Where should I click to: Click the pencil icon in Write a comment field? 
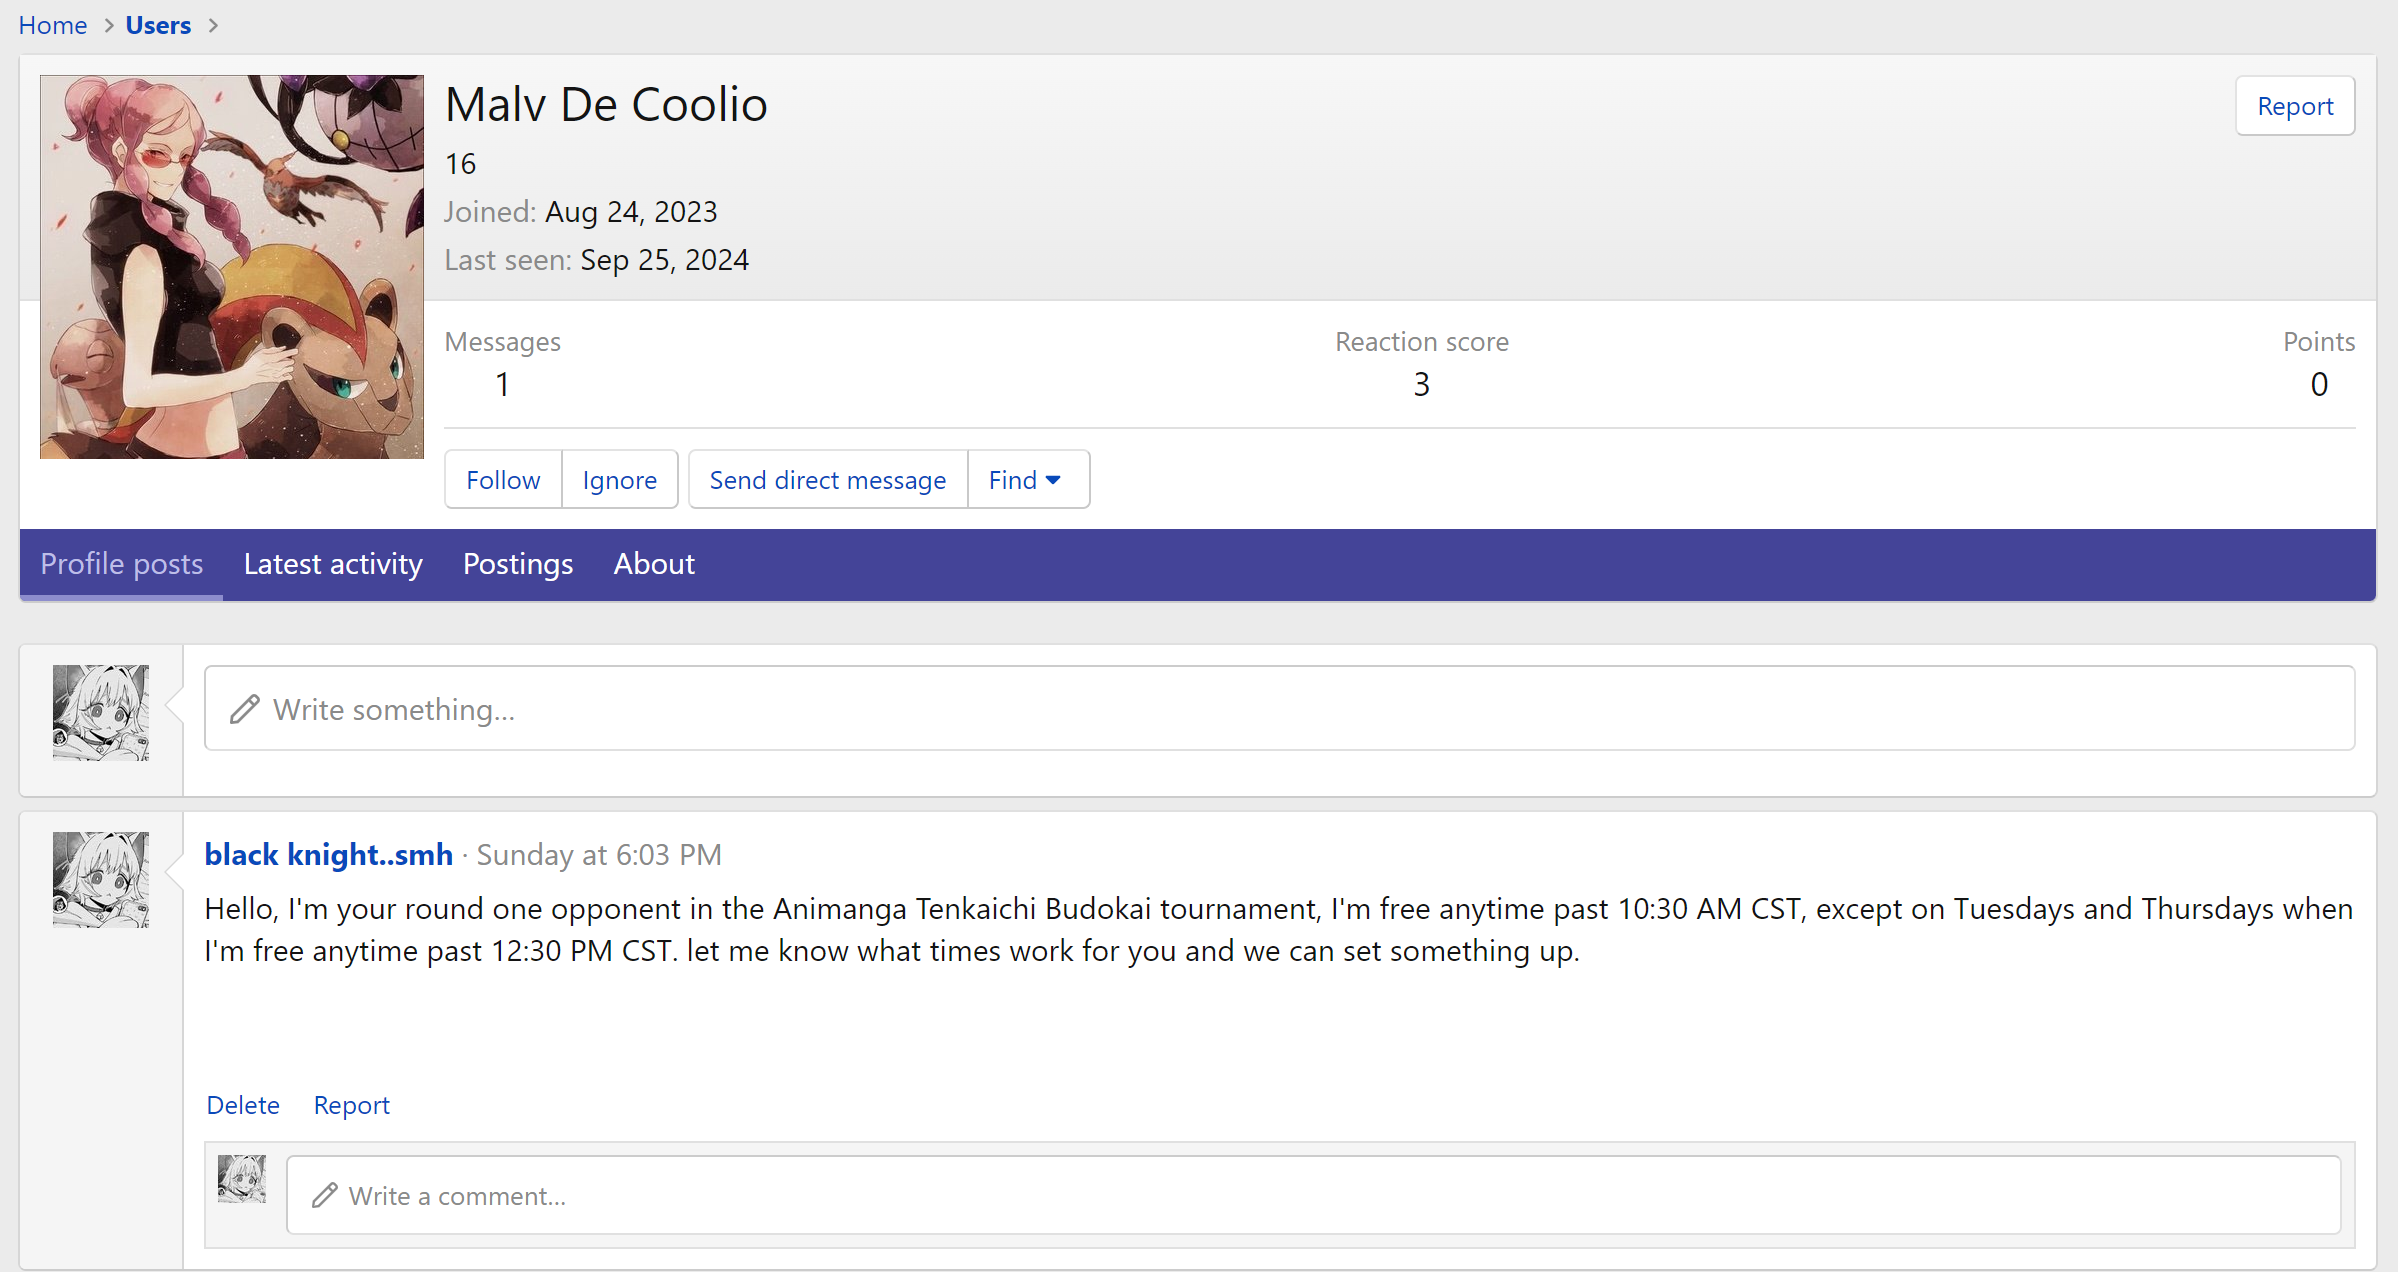point(324,1195)
